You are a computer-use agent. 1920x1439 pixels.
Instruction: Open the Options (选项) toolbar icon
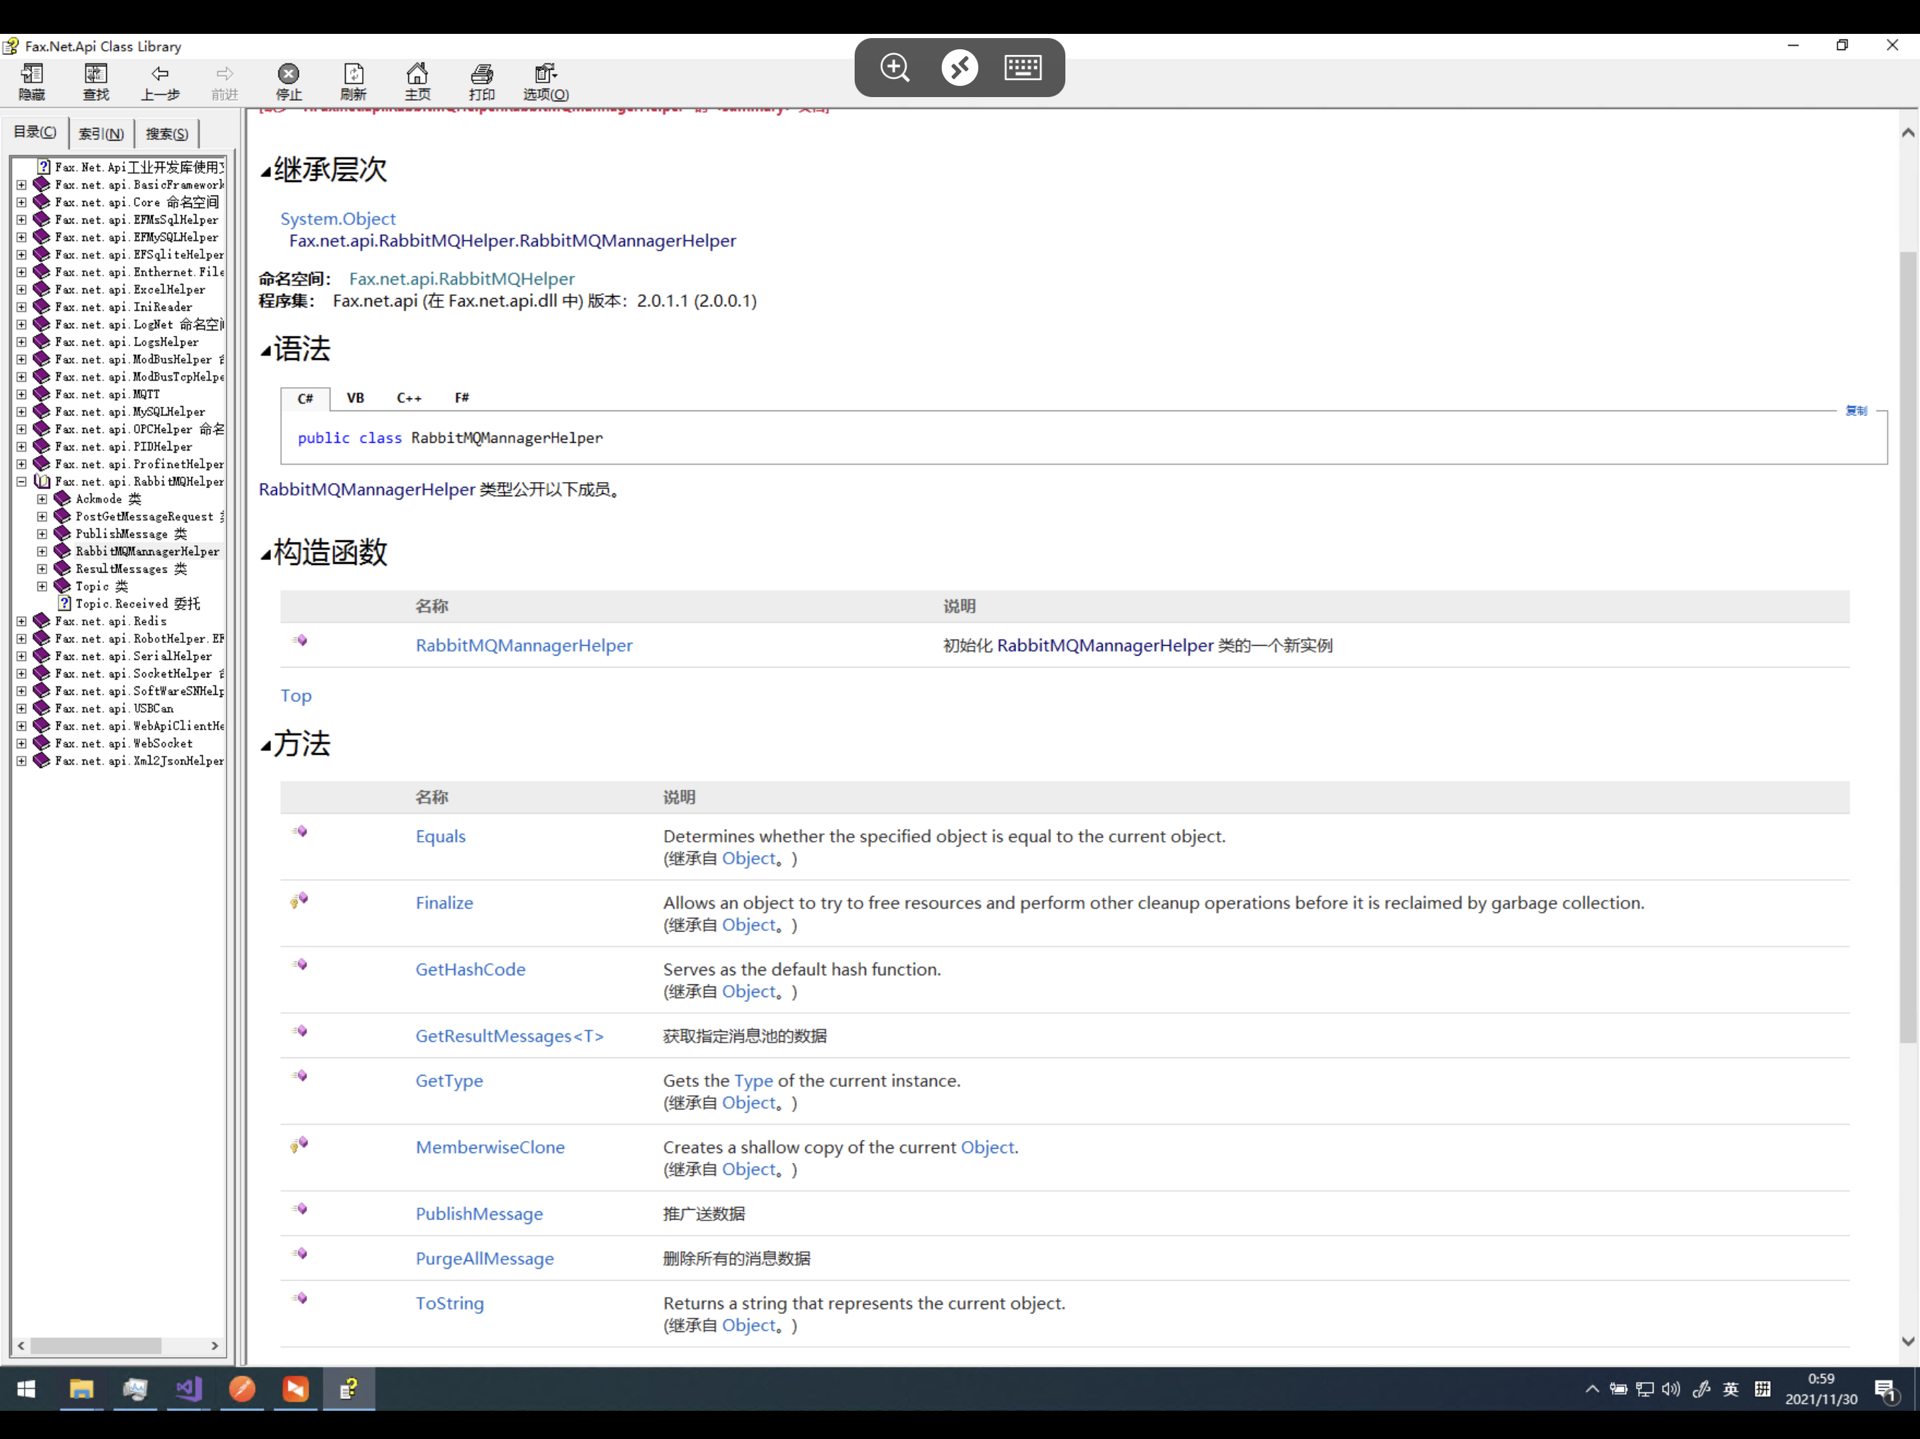tap(546, 81)
